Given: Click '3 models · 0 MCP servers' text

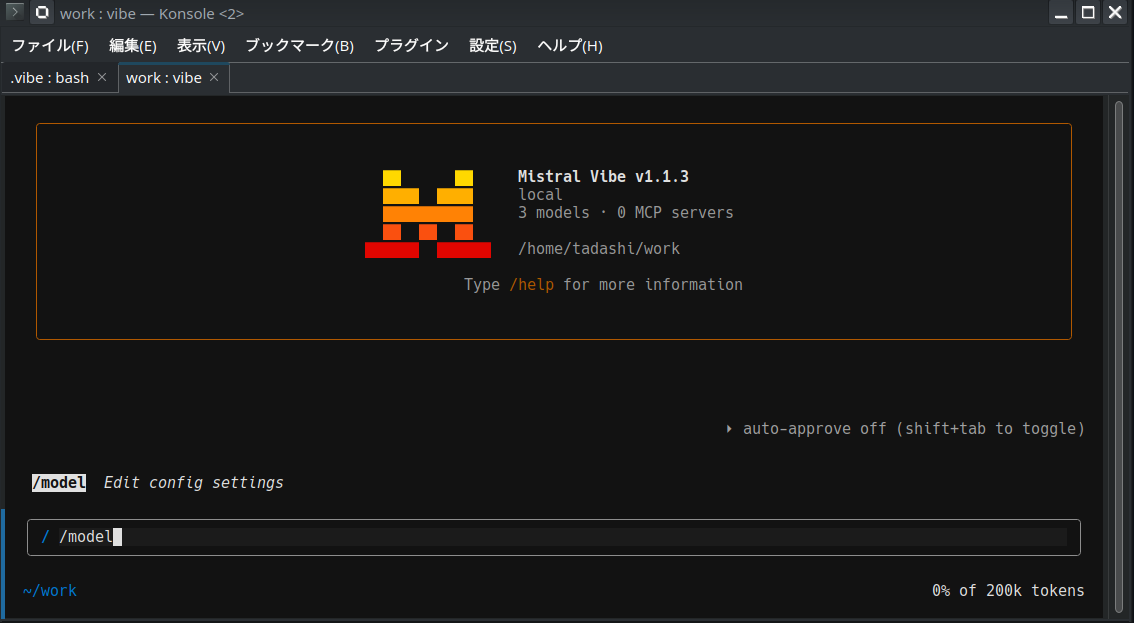Looking at the screenshot, I should point(626,213).
